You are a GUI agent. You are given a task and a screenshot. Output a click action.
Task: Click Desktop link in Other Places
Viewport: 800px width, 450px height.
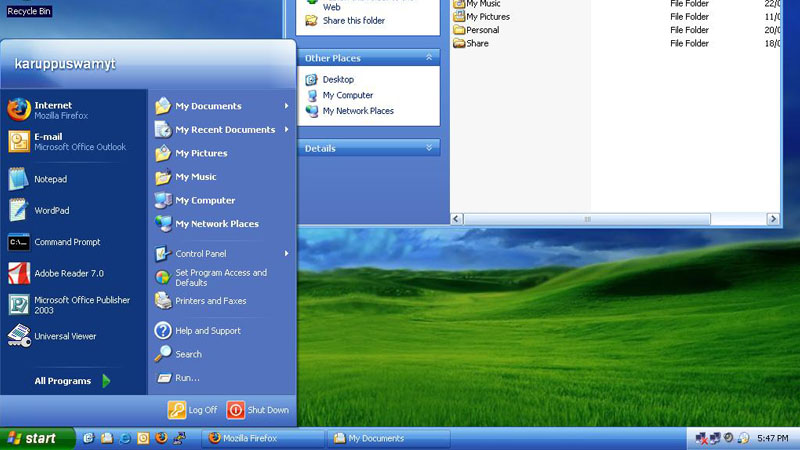[x=338, y=80]
